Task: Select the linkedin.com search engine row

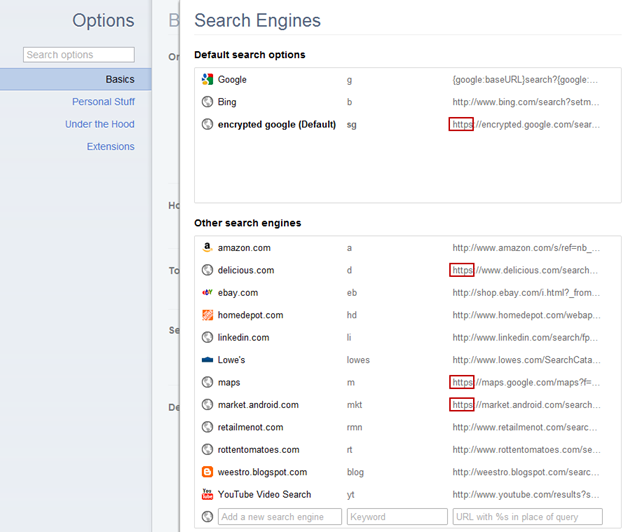Action: click(x=243, y=338)
